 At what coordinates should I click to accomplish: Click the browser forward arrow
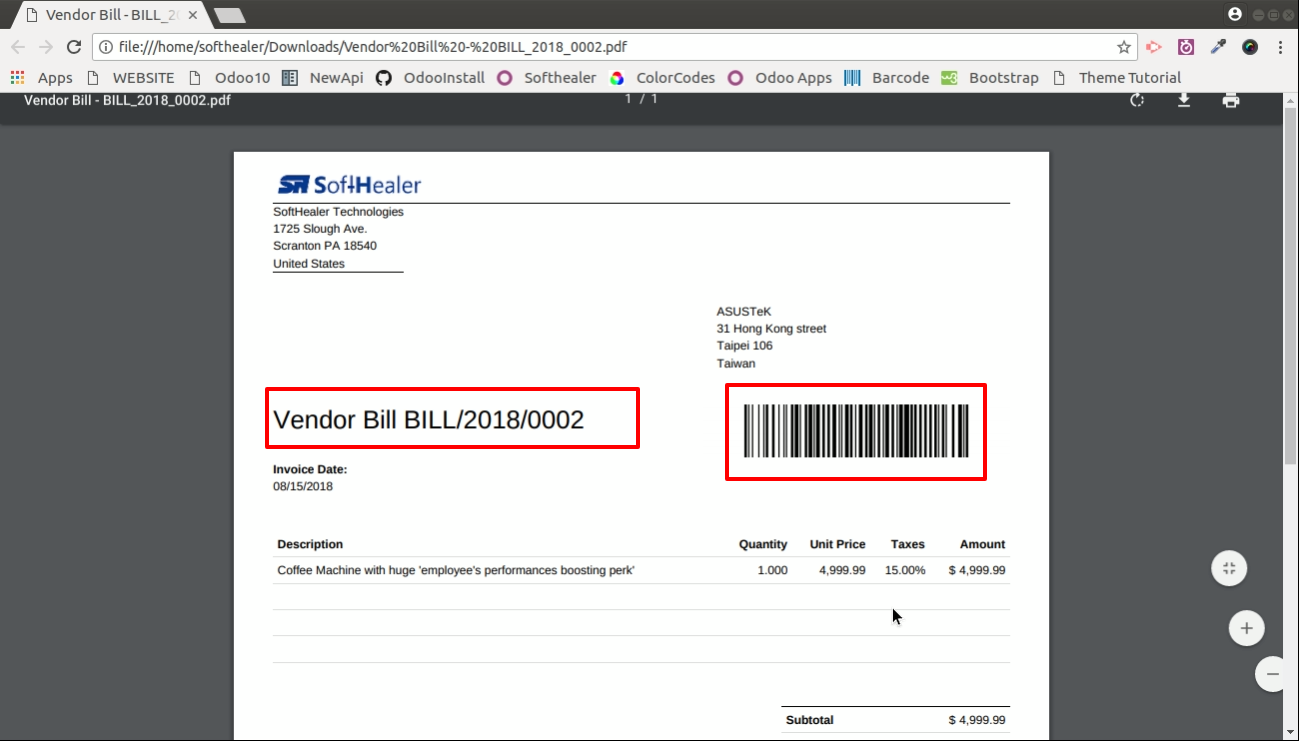click(45, 47)
